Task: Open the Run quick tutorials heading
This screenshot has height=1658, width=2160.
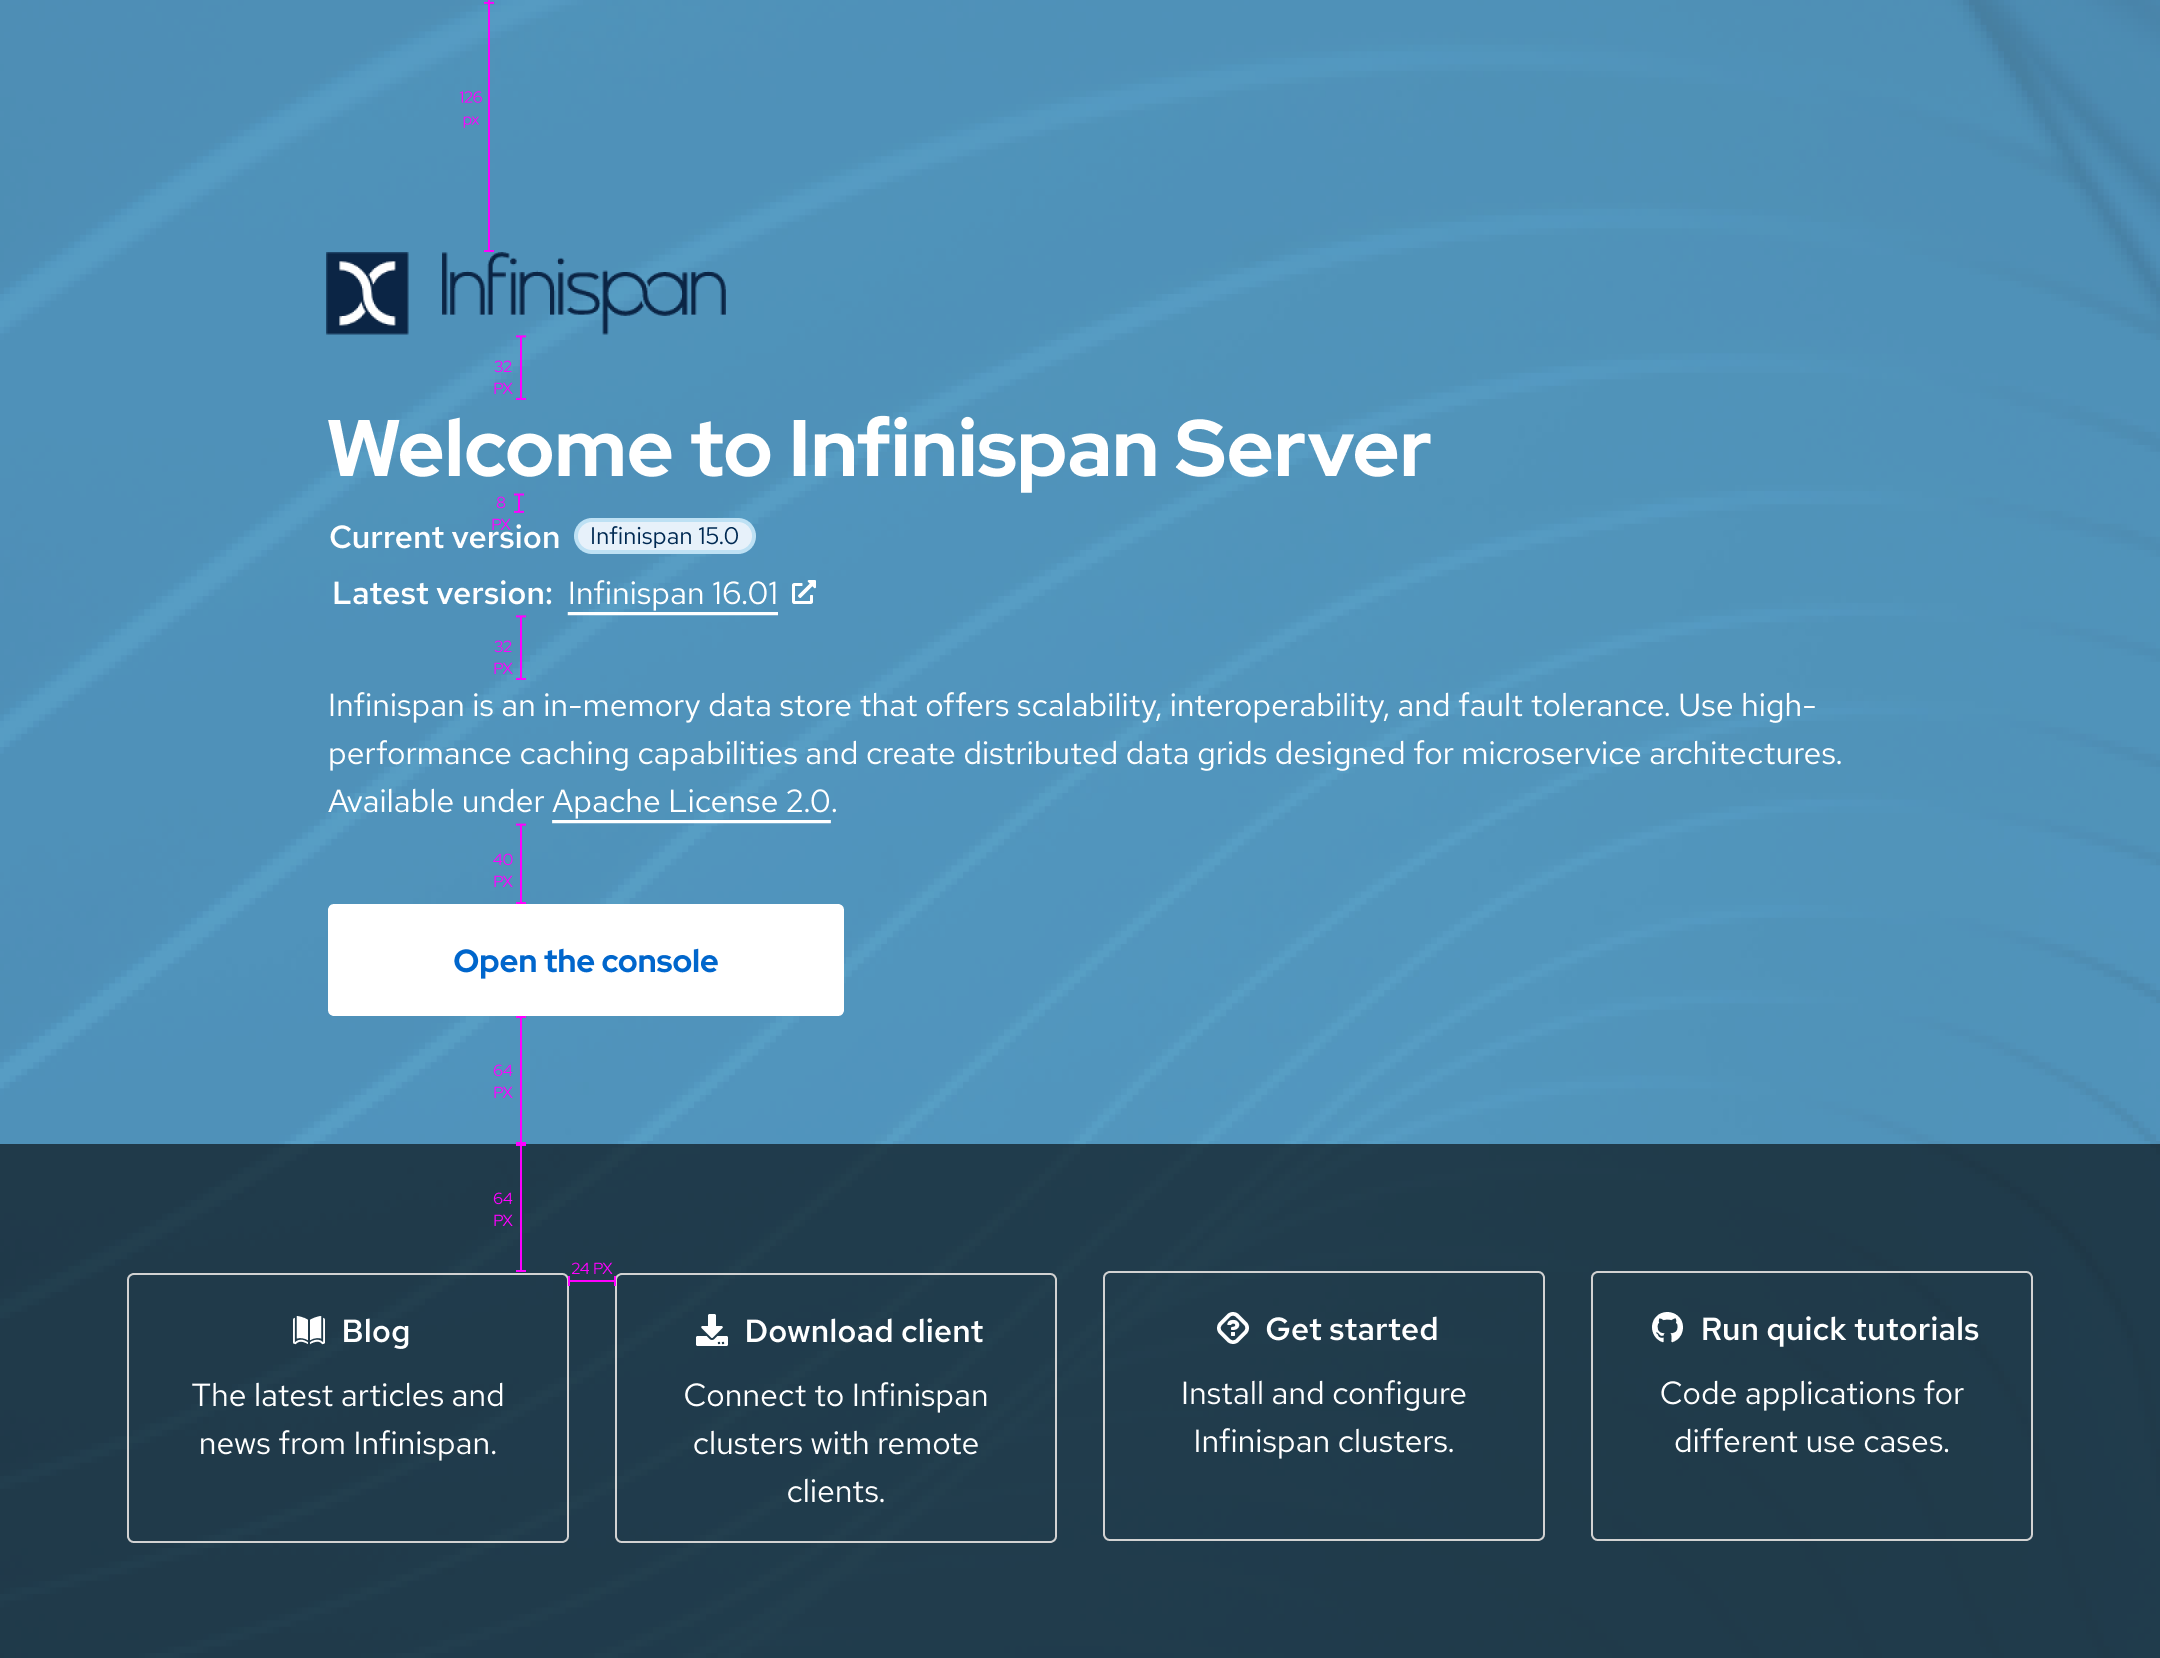Action: click(x=1839, y=1329)
